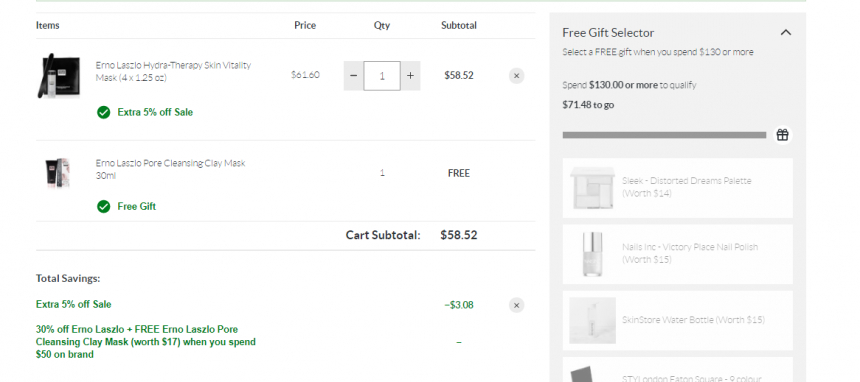The width and height of the screenshot is (860, 382).
Task: Open Erno Laszlo Hydra-Therapy Skin Vitality Mask link
Action: point(173,71)
